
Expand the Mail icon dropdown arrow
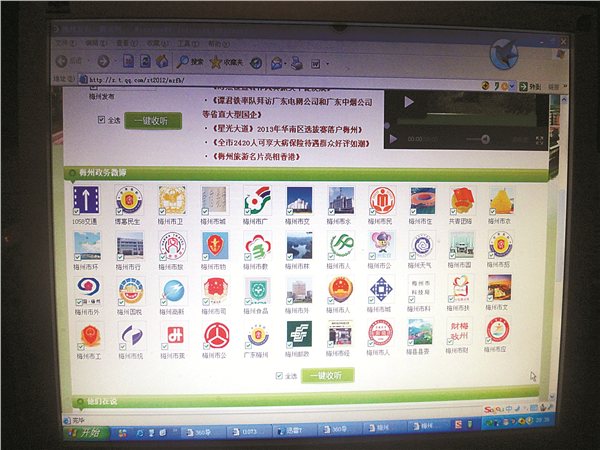tap(285, 64)
